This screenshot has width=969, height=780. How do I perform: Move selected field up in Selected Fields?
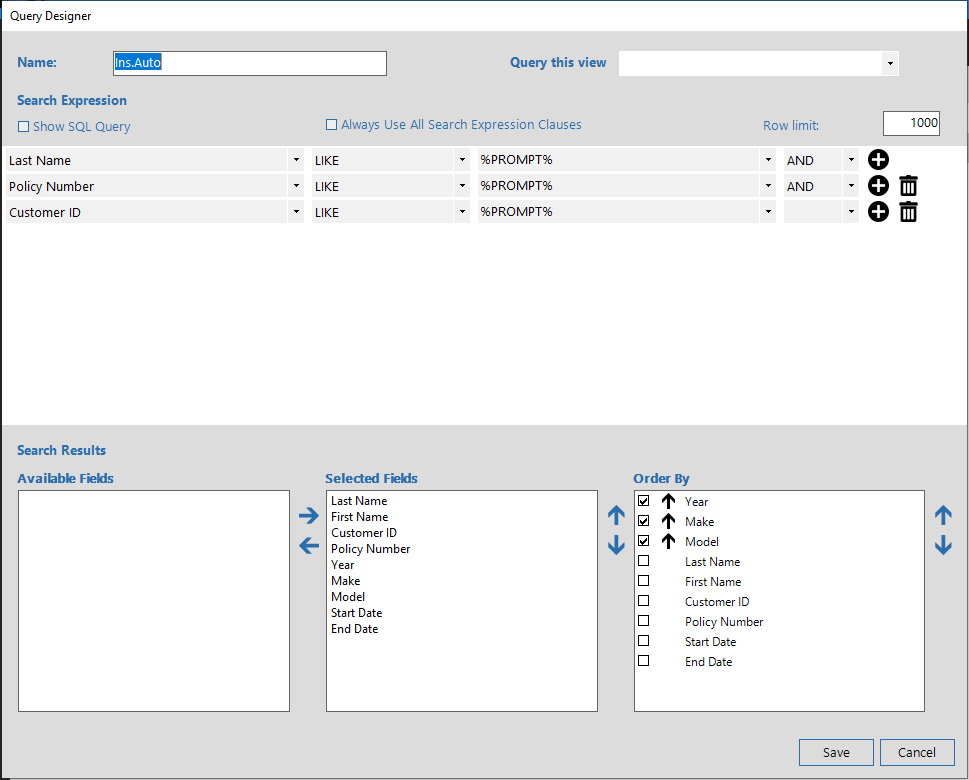click(x=616, y=516)
